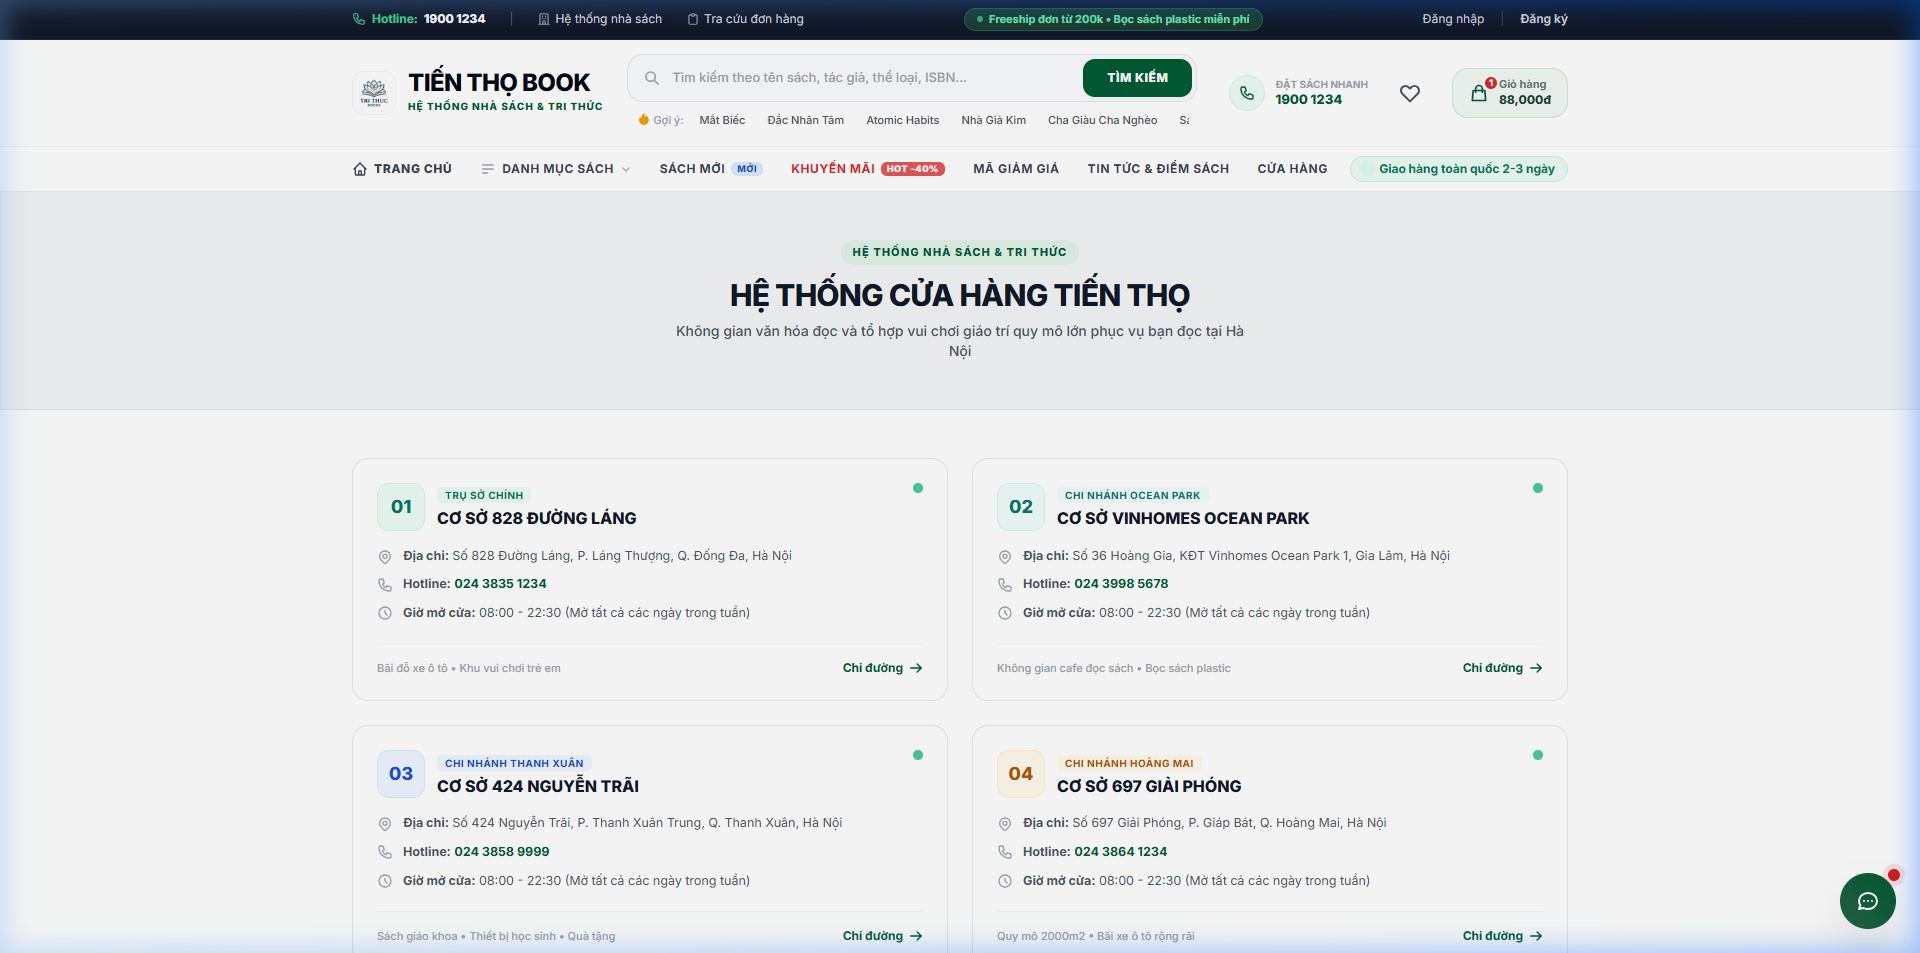Click the Chi nhánh Ocean Park tag
1920x953 pixels.
pos(1132,495)
